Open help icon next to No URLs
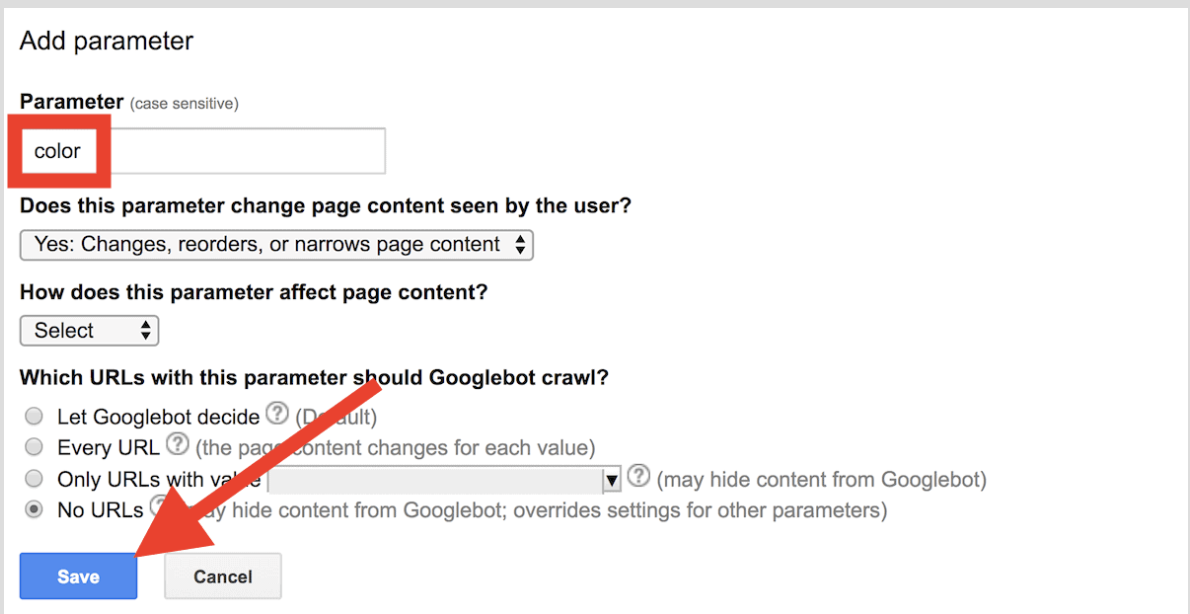The image size is (1190, 614). (x=158, y=507)
